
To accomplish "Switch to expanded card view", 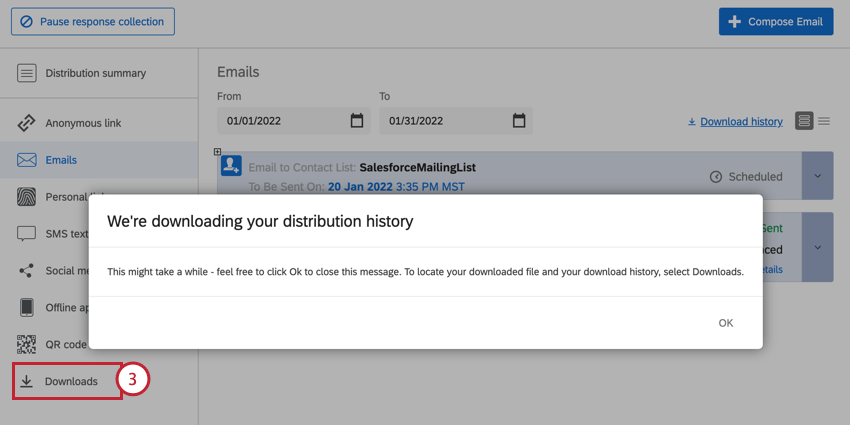I will 804,121.
